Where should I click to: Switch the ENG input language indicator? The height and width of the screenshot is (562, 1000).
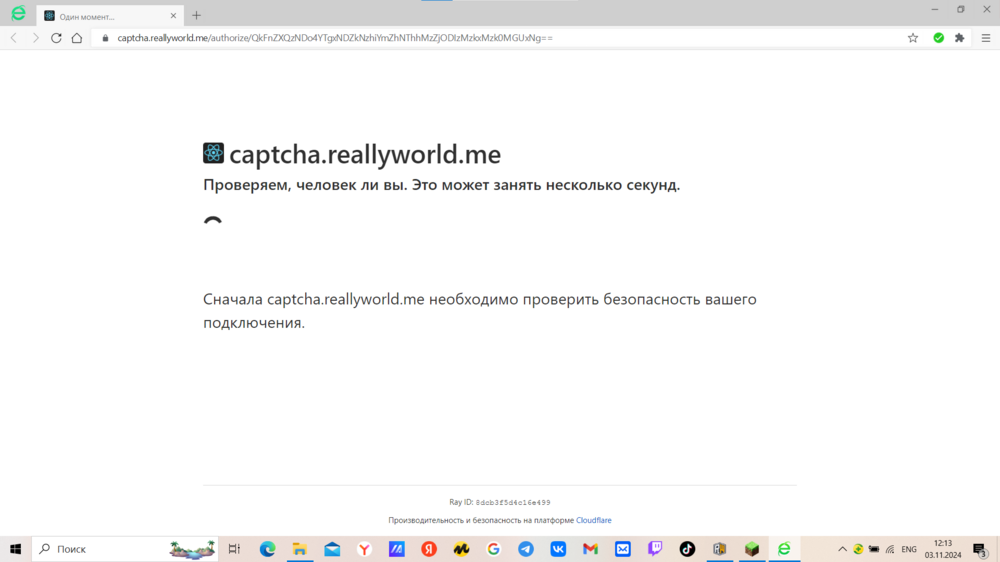coord(909,549)
